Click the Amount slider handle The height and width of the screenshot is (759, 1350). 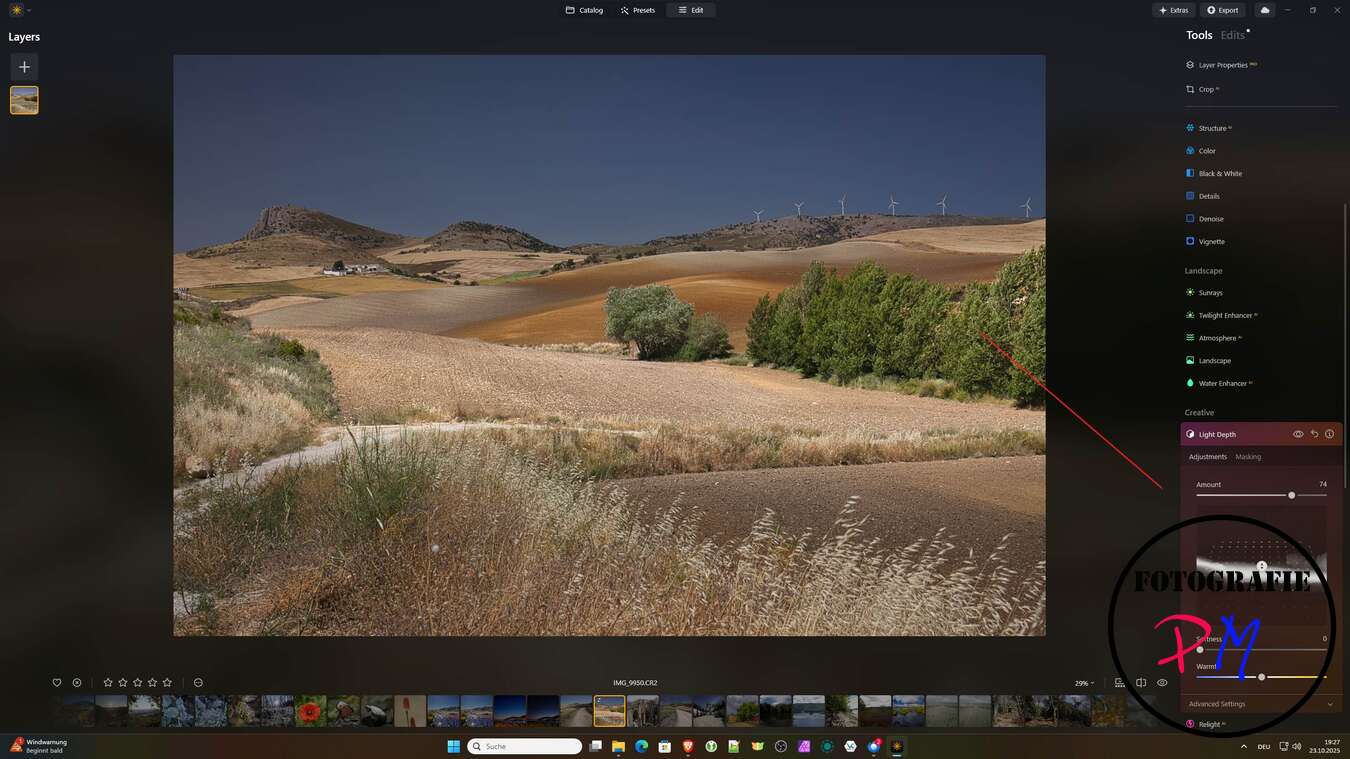(1292, 495)
